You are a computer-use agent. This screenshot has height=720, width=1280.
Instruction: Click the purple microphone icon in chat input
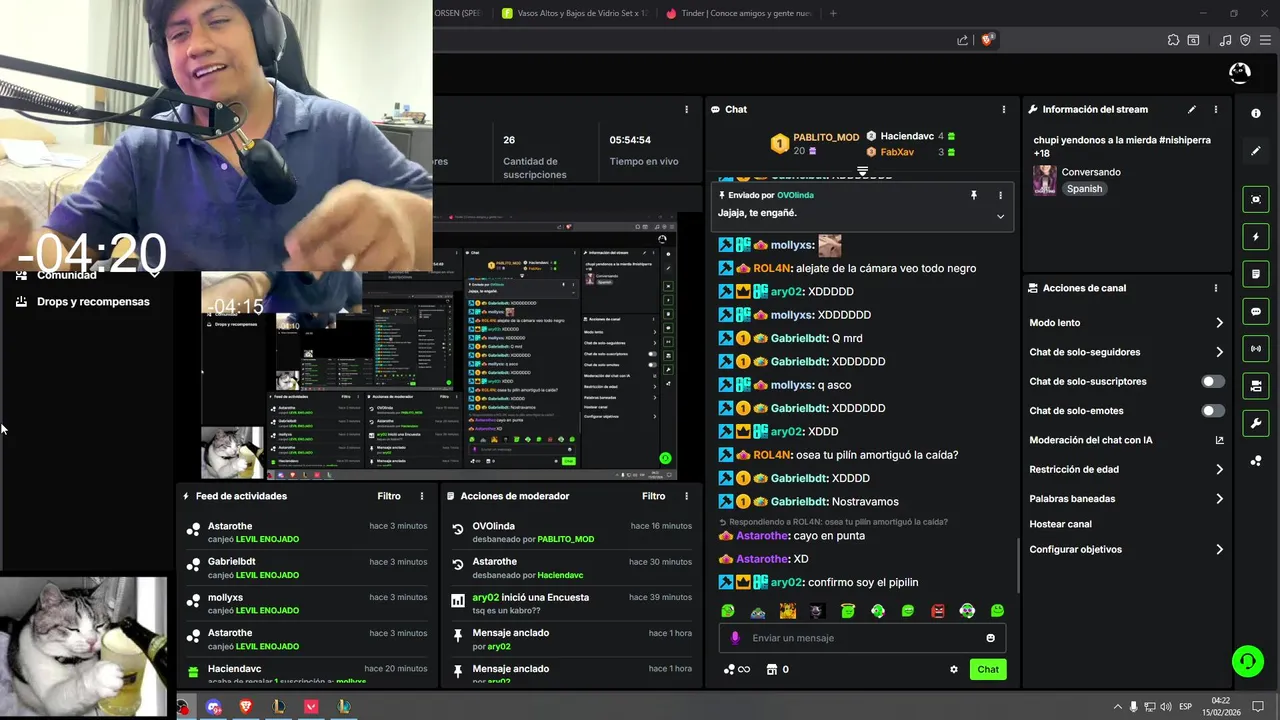click(x=735, y=638)
